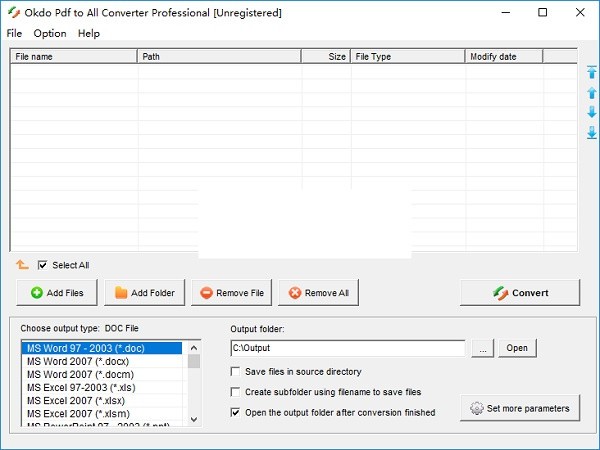Uncheck the Select All checkbox
Image resolution: width=600 pixels, height=450 pixels.
pyautogui.click(x=42, y=265)
